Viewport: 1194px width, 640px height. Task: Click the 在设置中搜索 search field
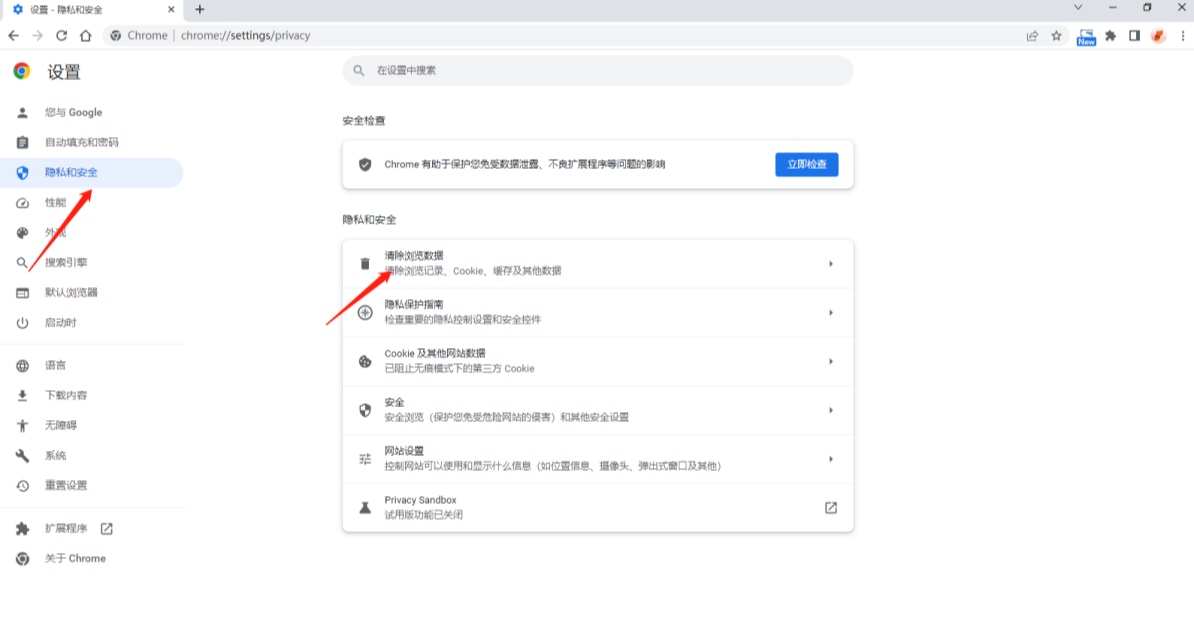(x=598, y=70)
